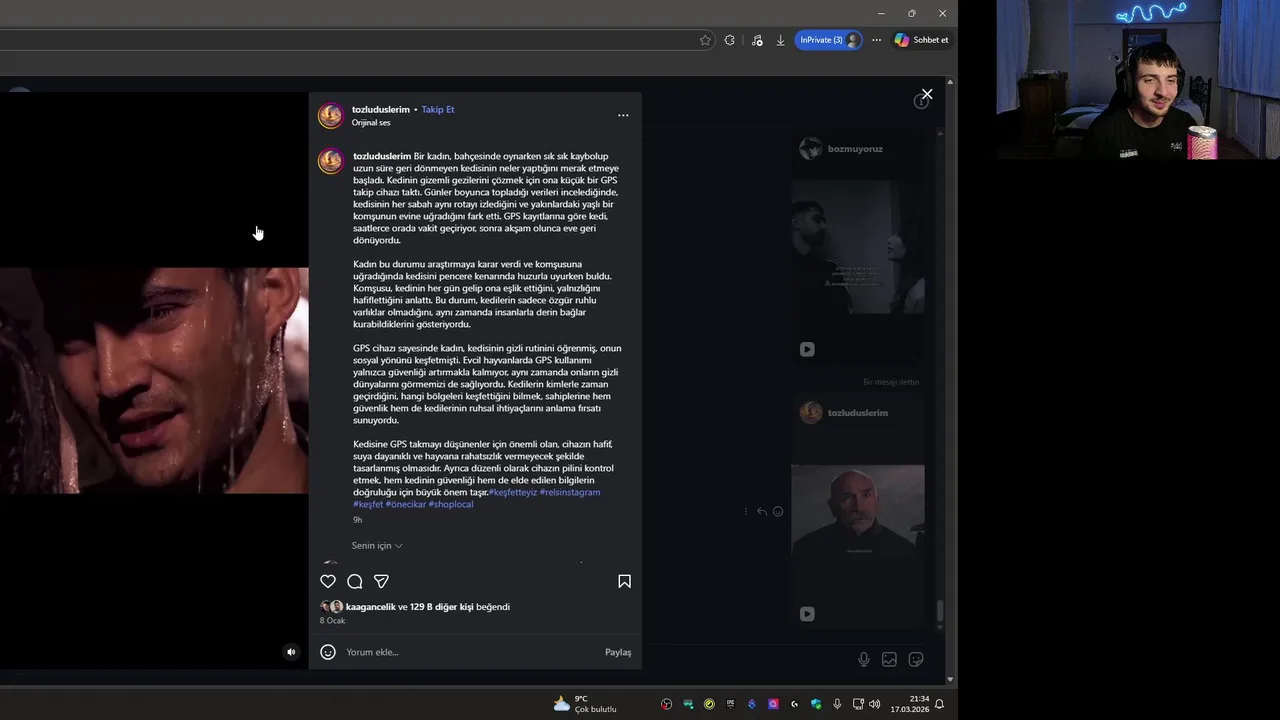Image resolution: width=1280 pixels, height=720 pixels.
Task: Open the #reelsinstagram hashtag
Action: (570, 492)
